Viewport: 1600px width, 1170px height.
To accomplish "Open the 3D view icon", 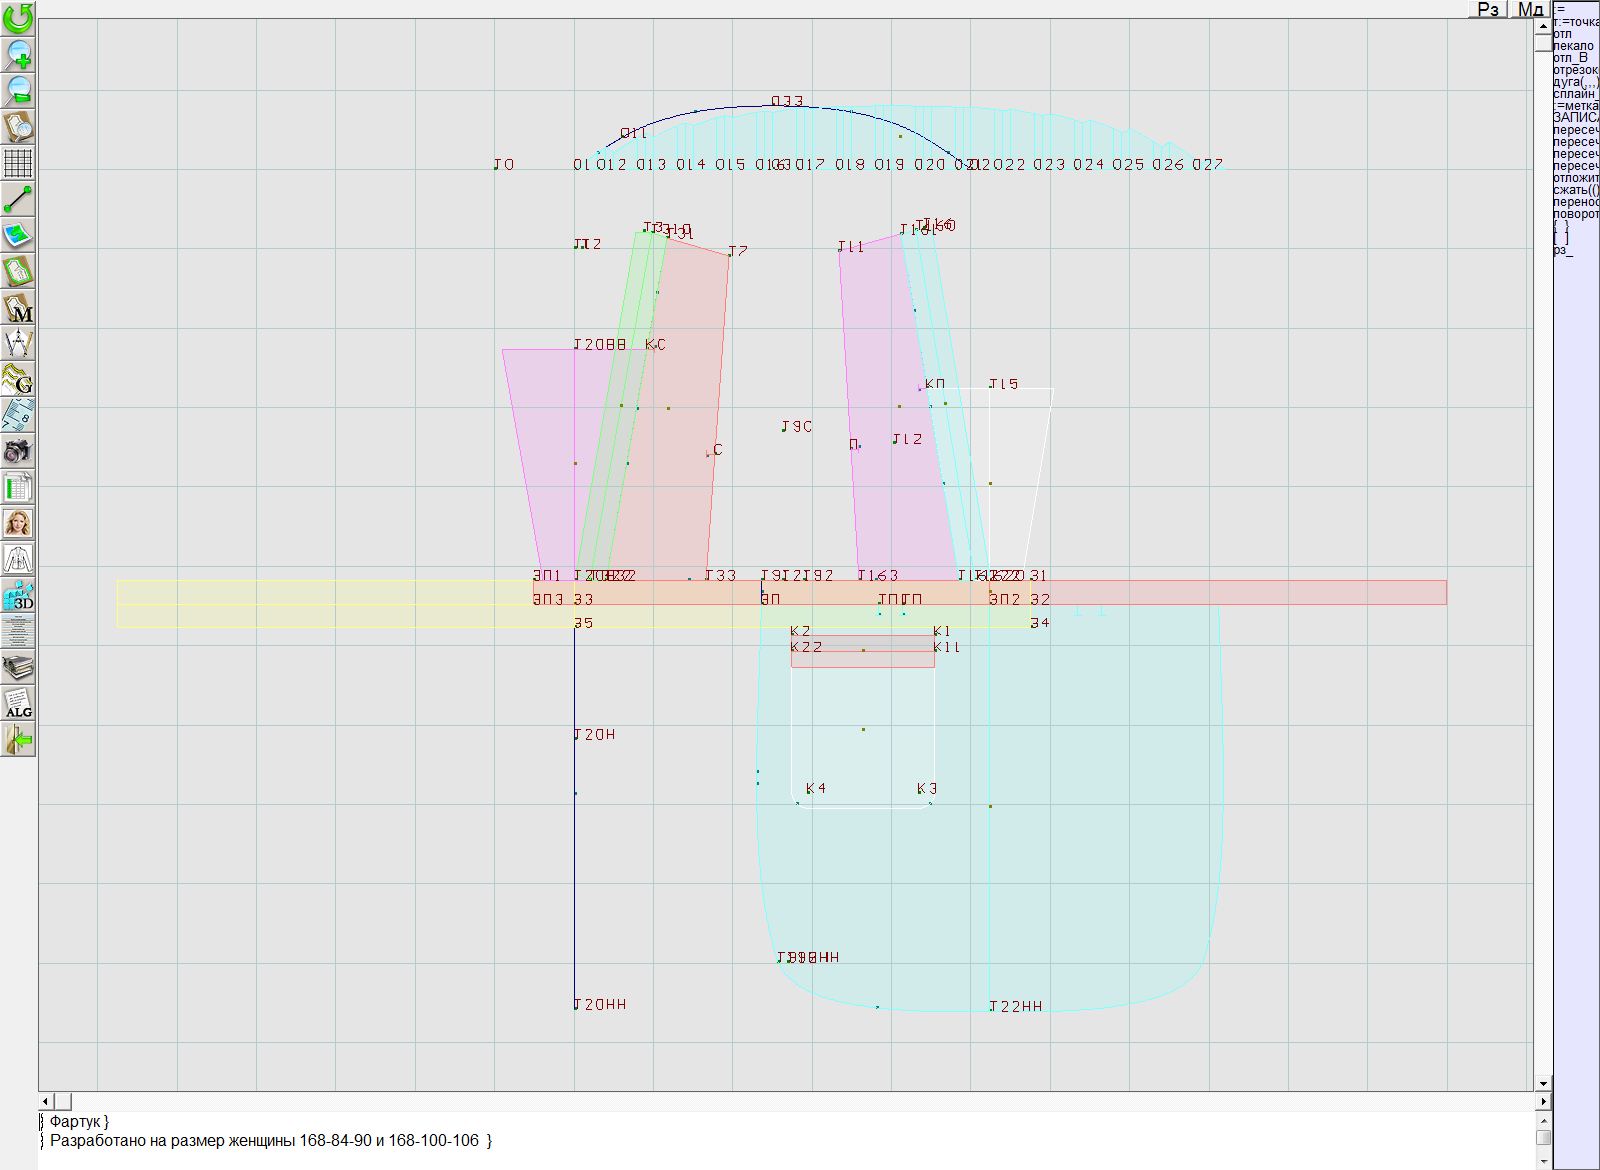I will click(x=18, y=596).
